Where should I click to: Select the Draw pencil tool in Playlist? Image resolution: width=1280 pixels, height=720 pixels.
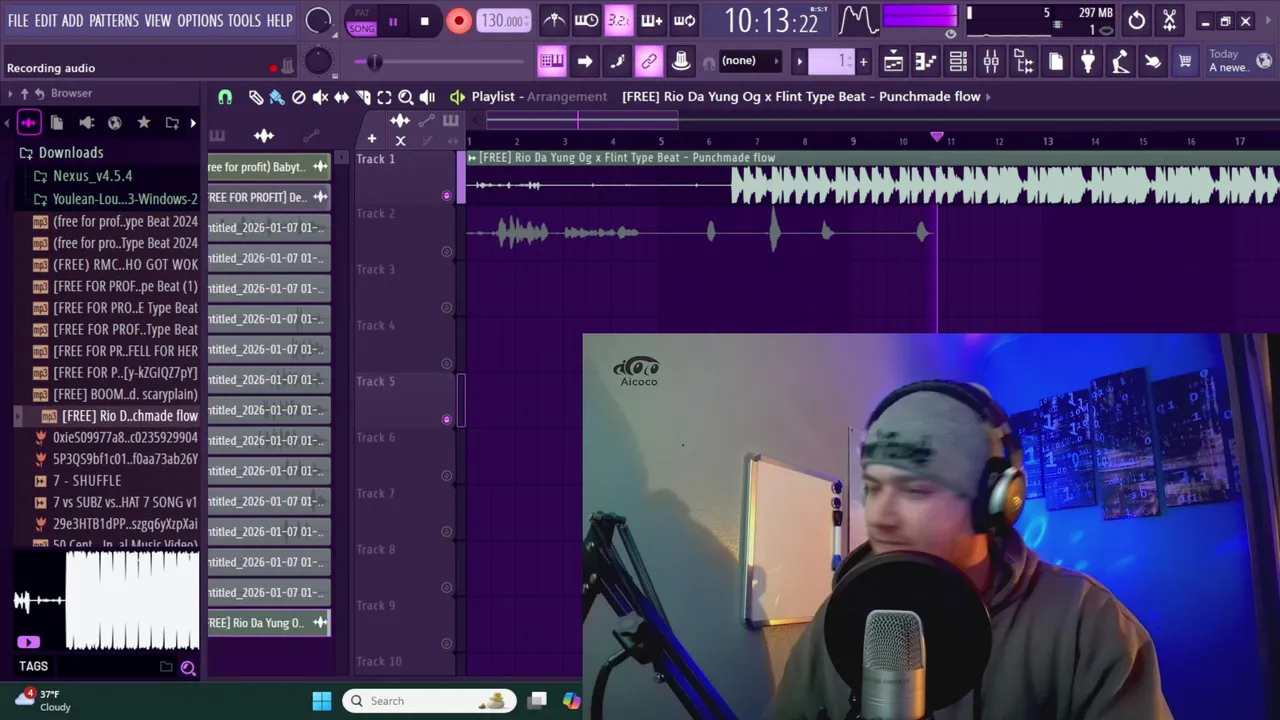(x=256, y=97)
